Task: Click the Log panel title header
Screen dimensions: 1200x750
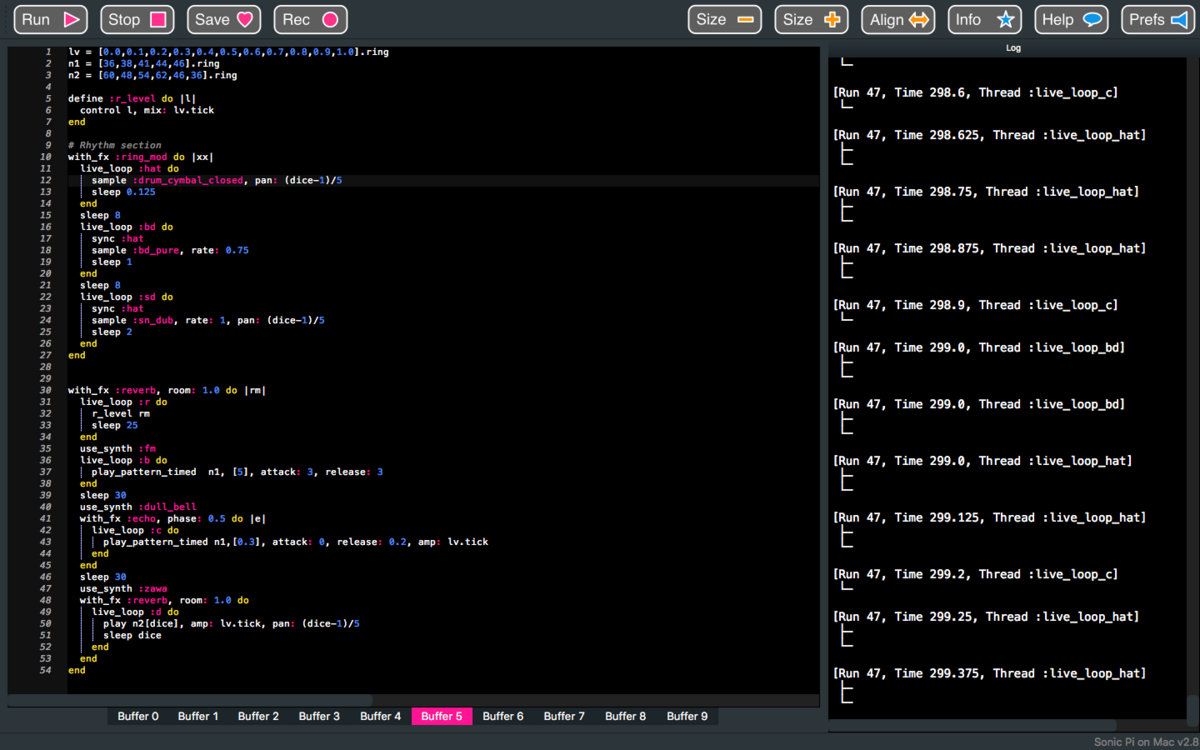Action: point(1013,48)
